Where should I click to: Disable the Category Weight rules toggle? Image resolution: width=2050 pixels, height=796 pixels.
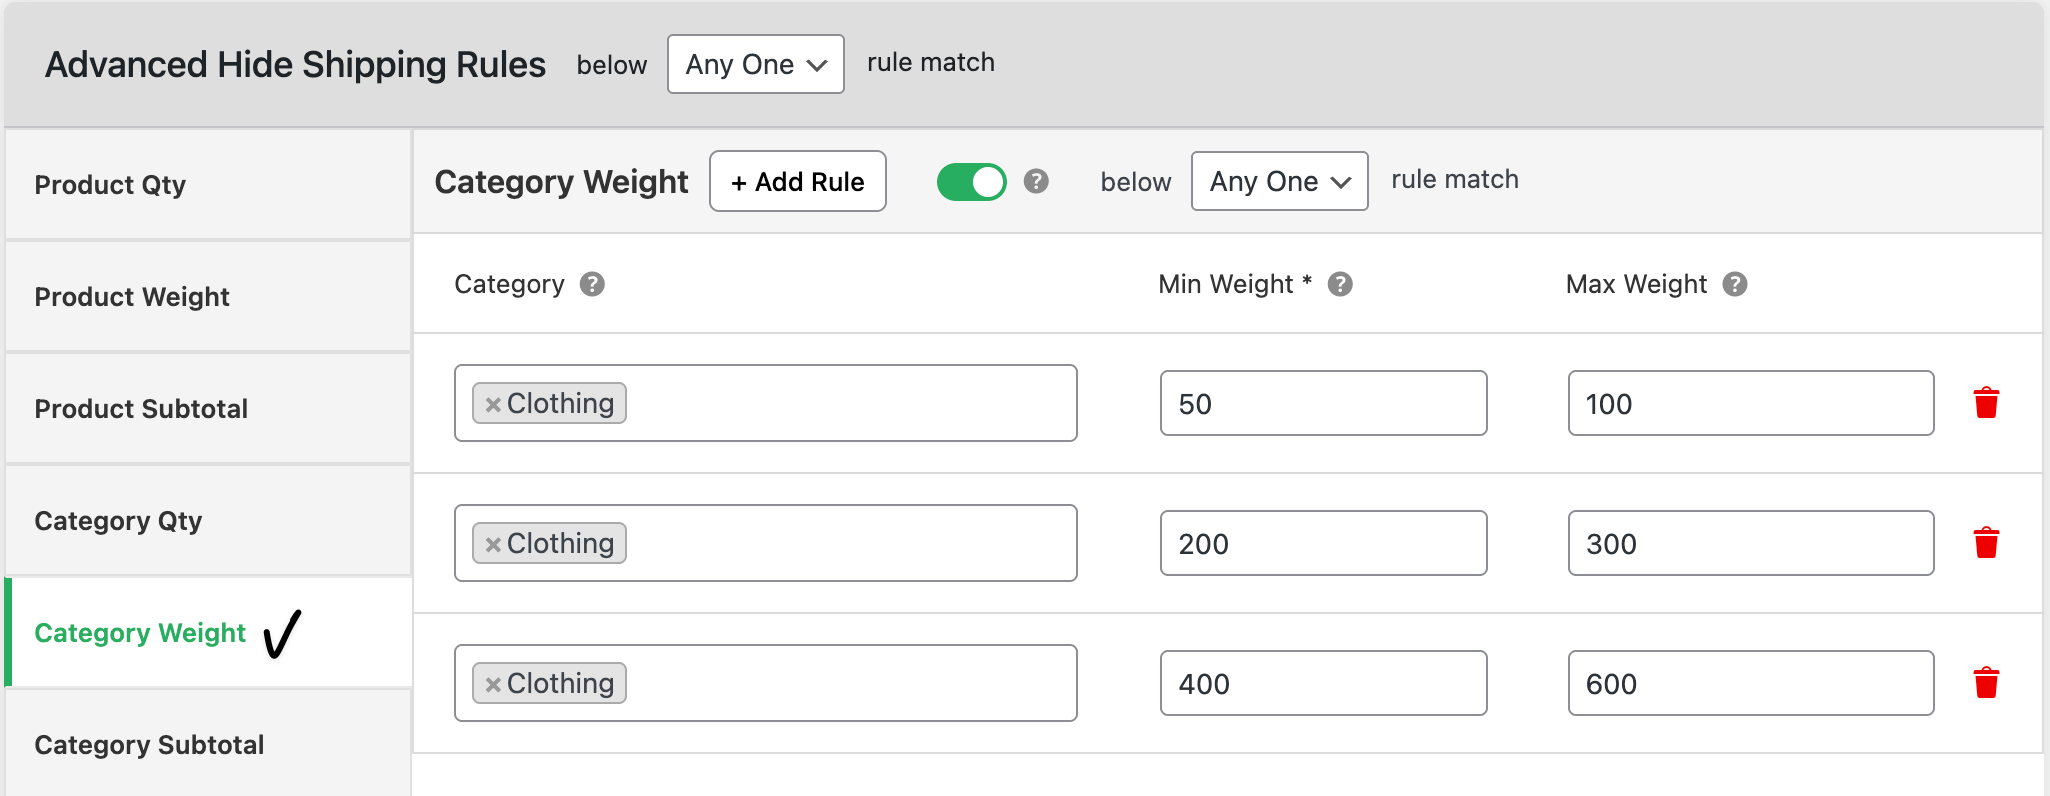(971, 181)
